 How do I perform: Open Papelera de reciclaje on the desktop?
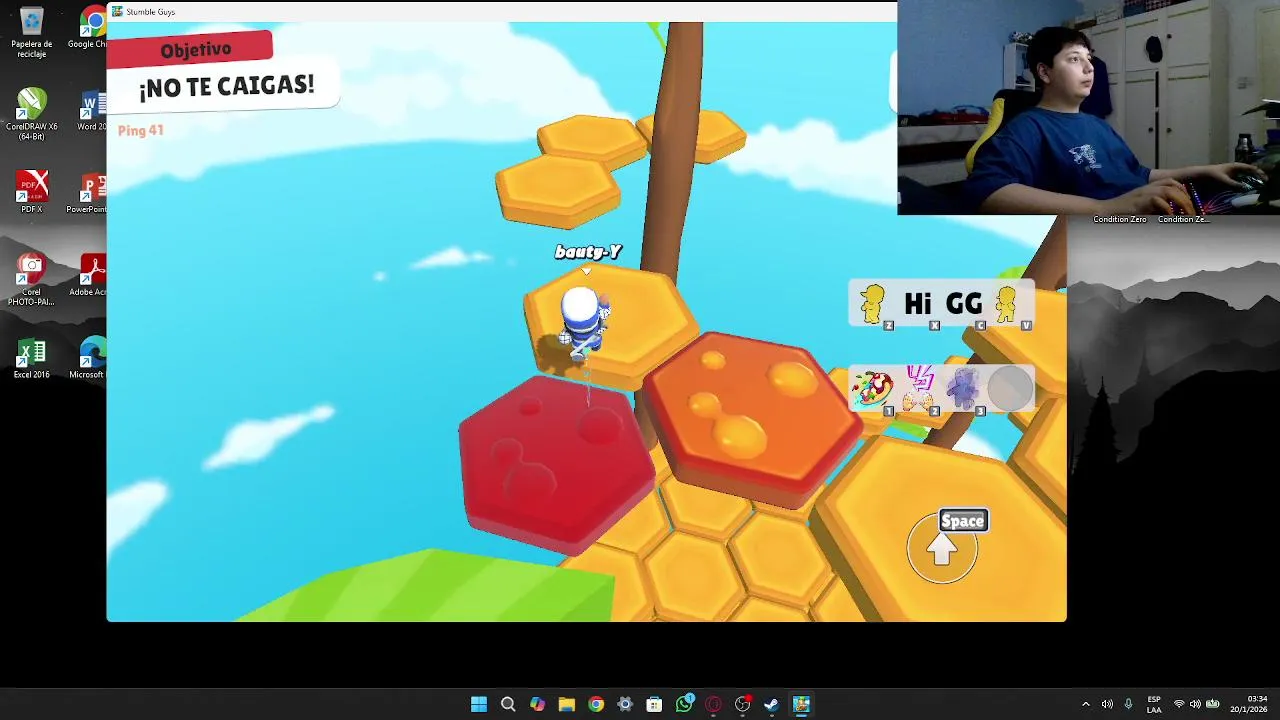(32, 32)
